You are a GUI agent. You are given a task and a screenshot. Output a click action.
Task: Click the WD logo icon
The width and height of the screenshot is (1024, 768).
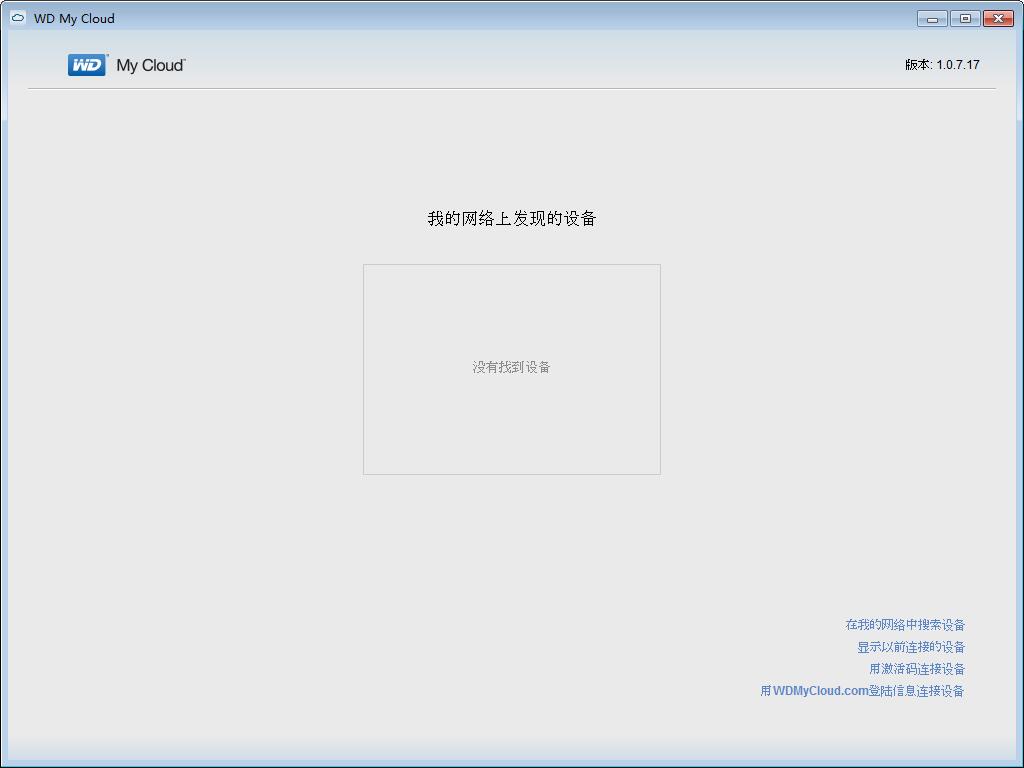87,65
